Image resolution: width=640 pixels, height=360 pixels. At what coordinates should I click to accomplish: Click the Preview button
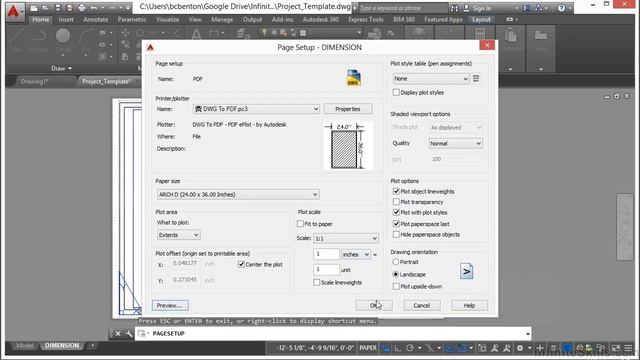170,305
